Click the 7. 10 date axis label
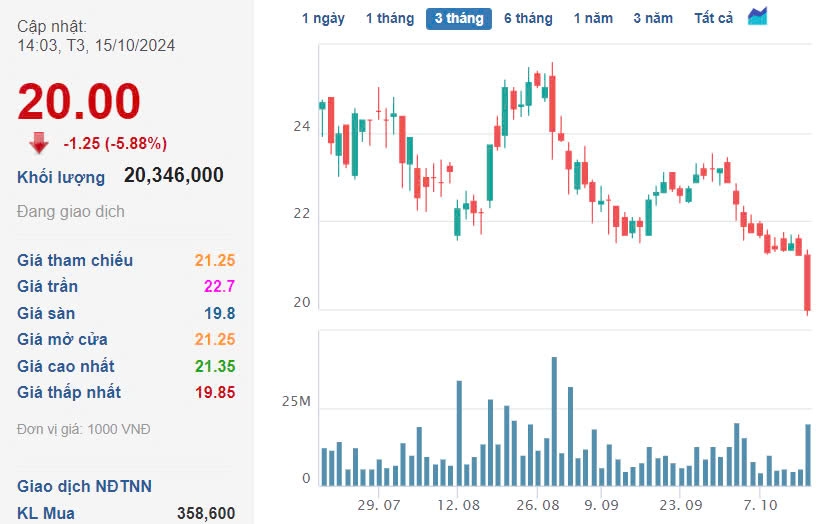Image resolution: width=835 pixels, height=524 pixels. coord(760,505)
